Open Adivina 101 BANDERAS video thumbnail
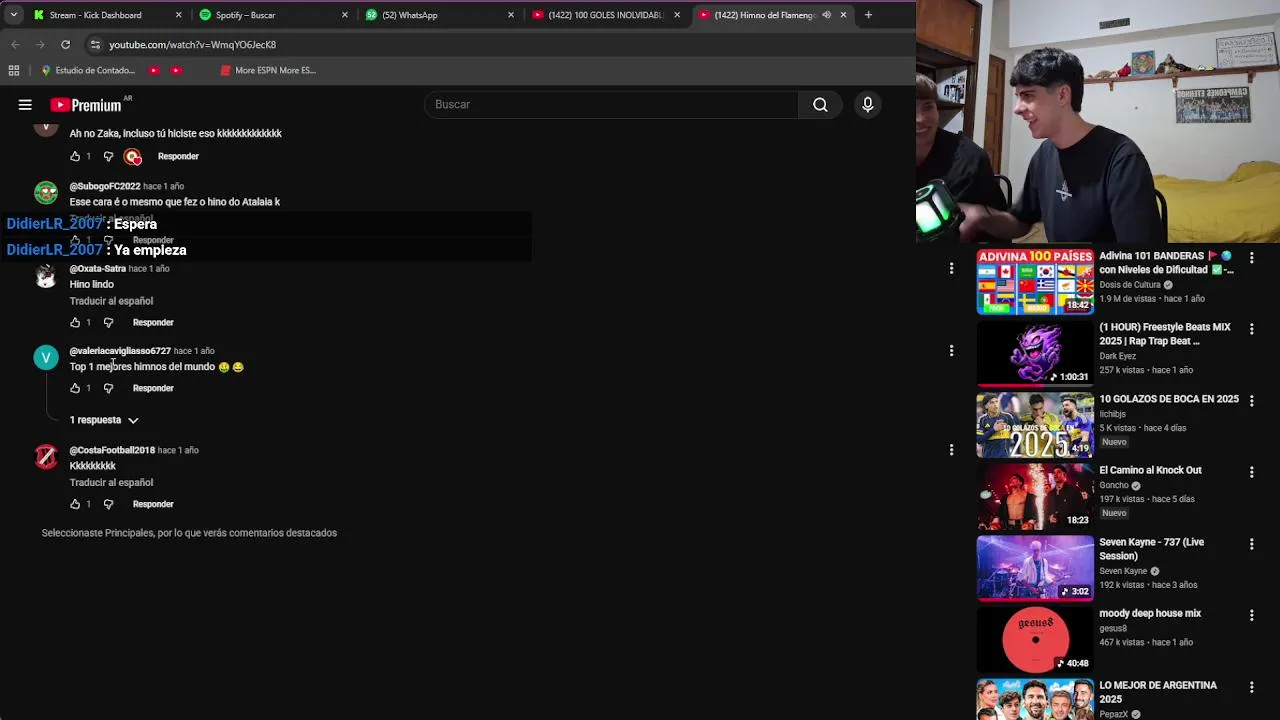1280x720 pixels. coord(1035,282)
